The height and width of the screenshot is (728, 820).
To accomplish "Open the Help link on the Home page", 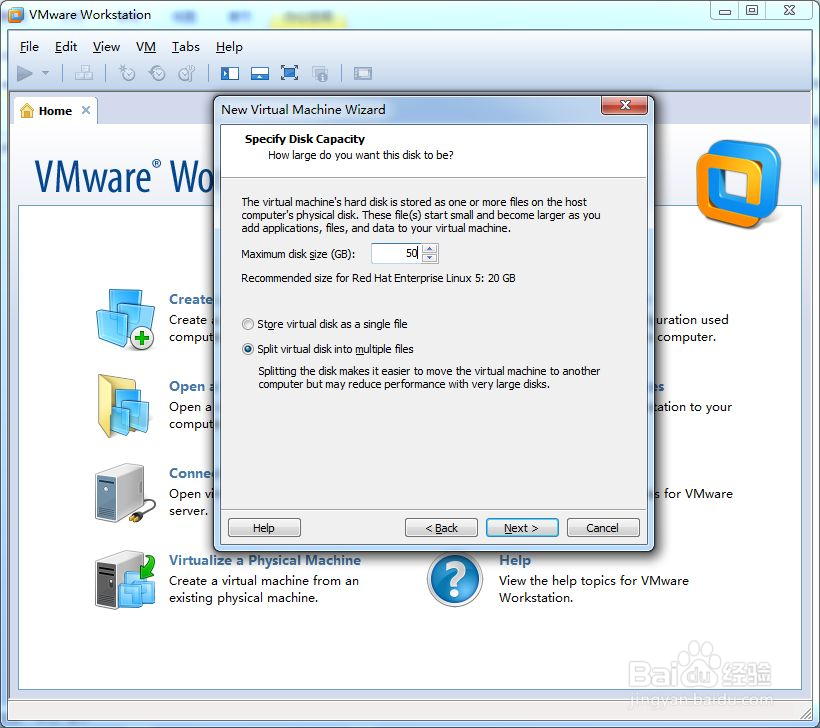I will tap(515, 561).
